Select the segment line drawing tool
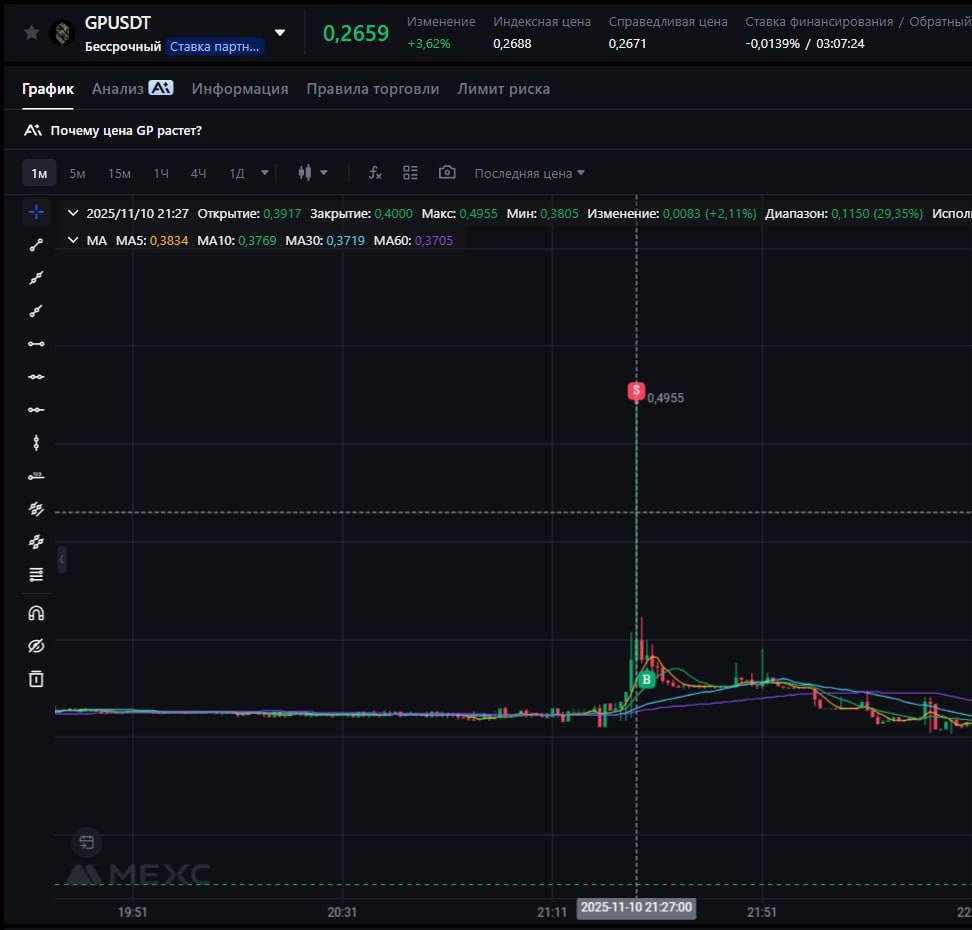The height and width of the screenshot is (930, 972). tap(36, 245)
